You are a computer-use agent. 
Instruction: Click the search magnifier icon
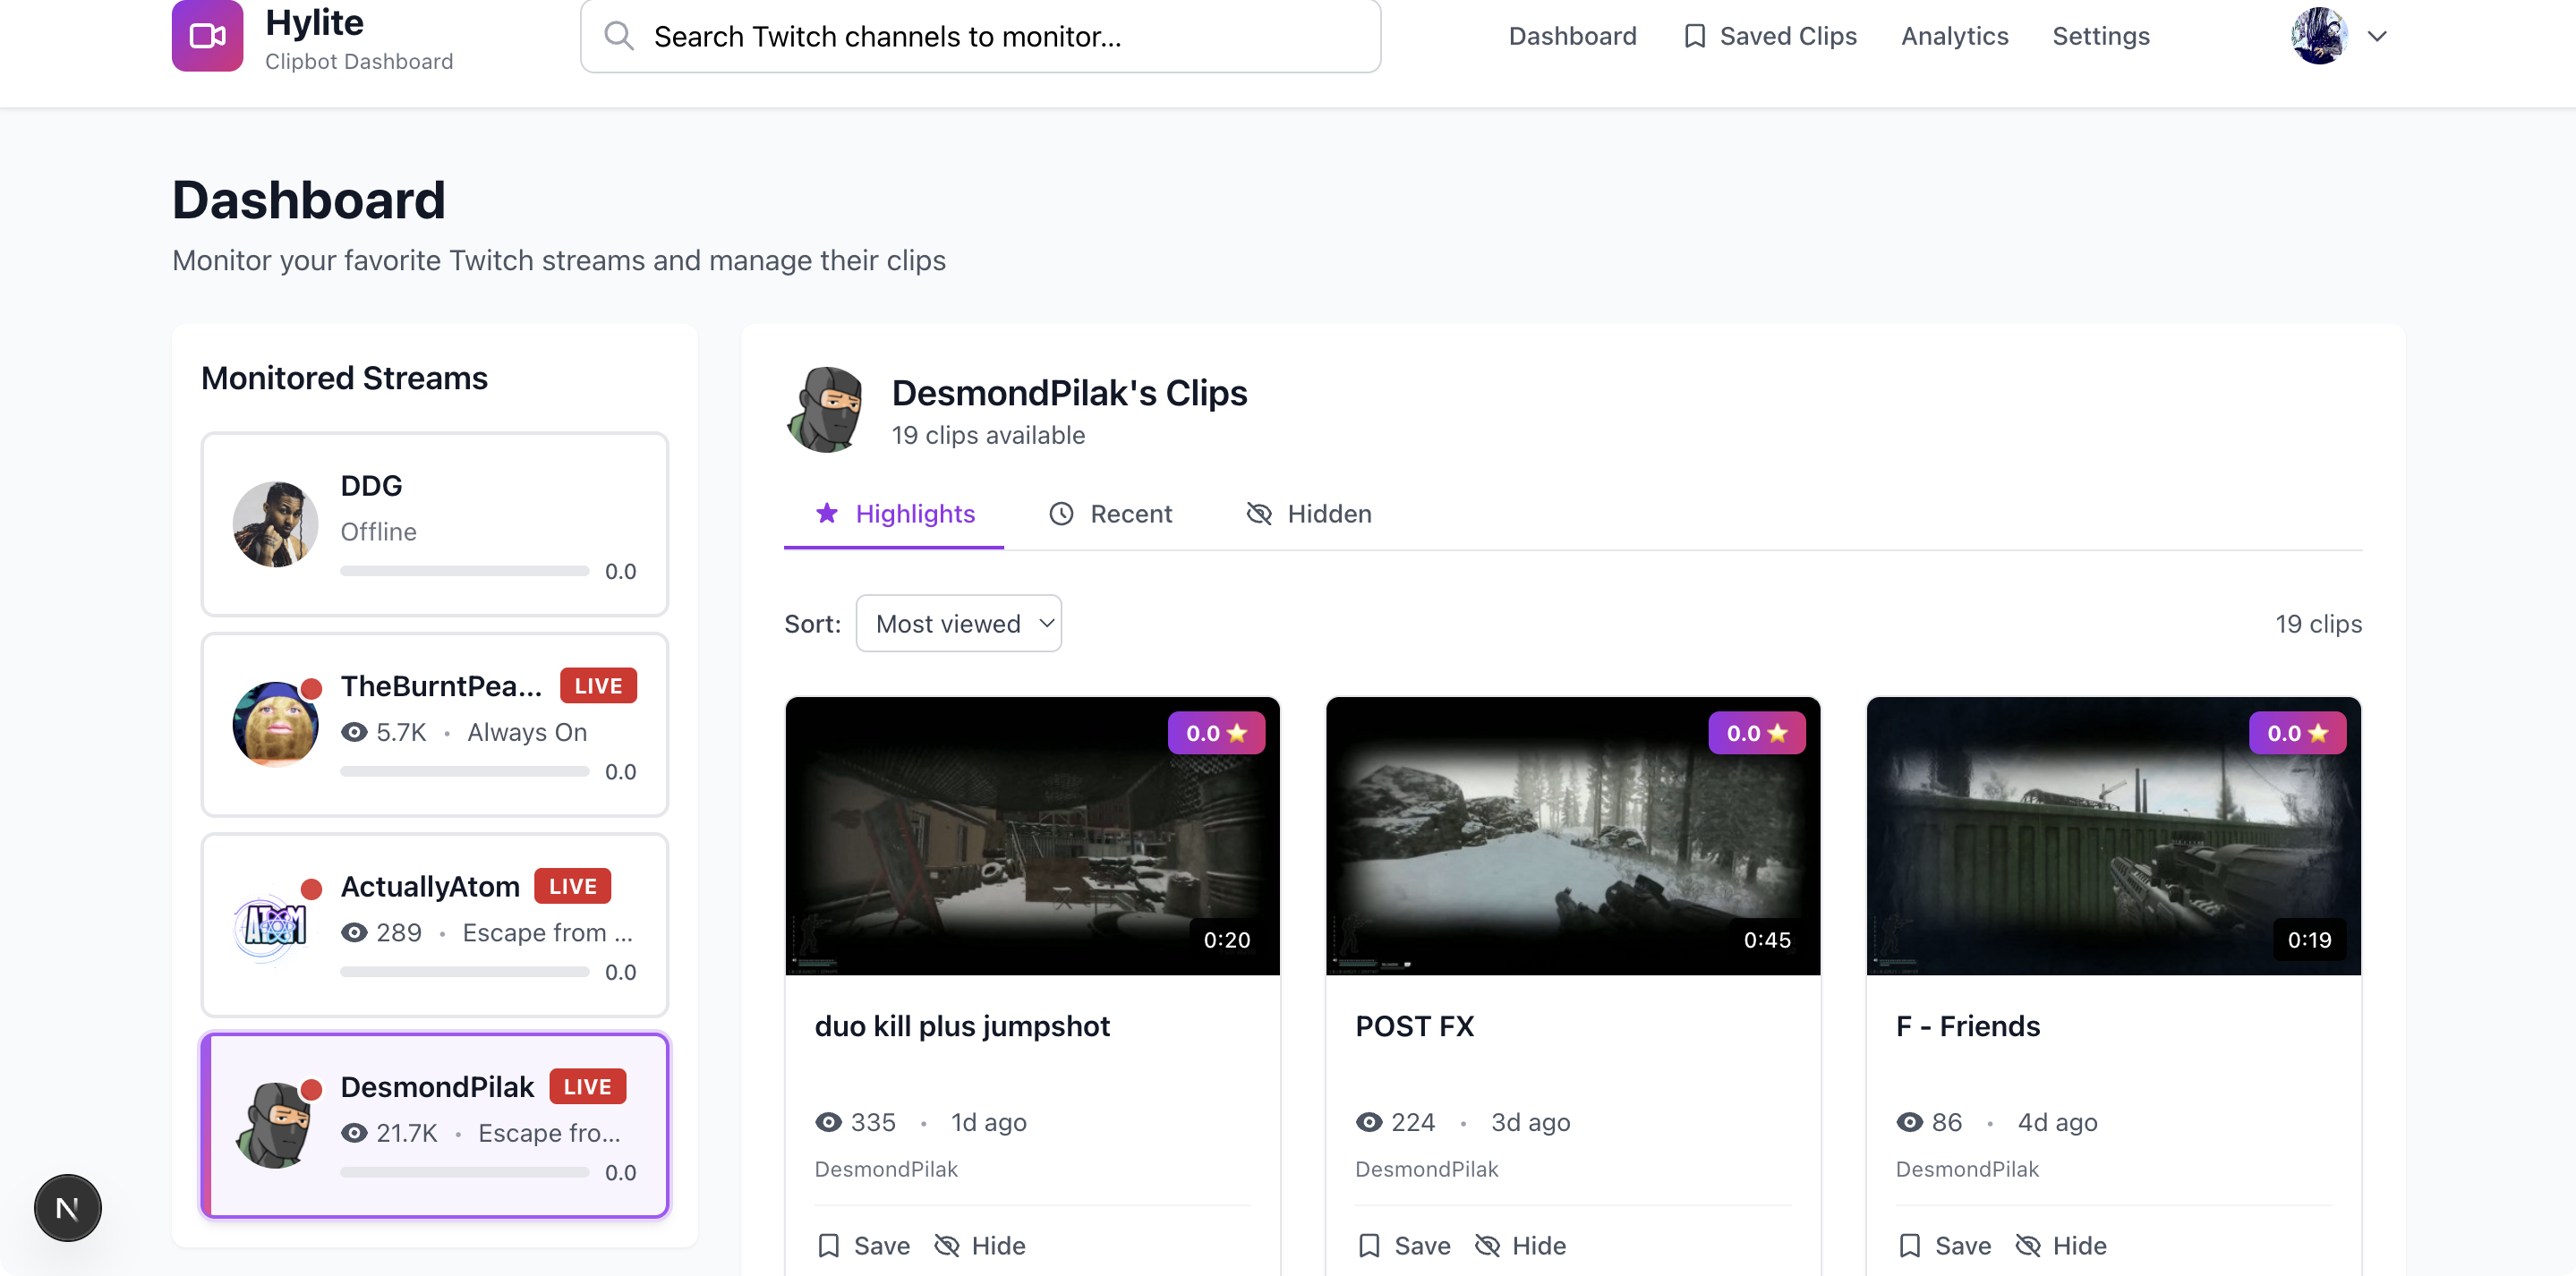click(x=619, y=36)
